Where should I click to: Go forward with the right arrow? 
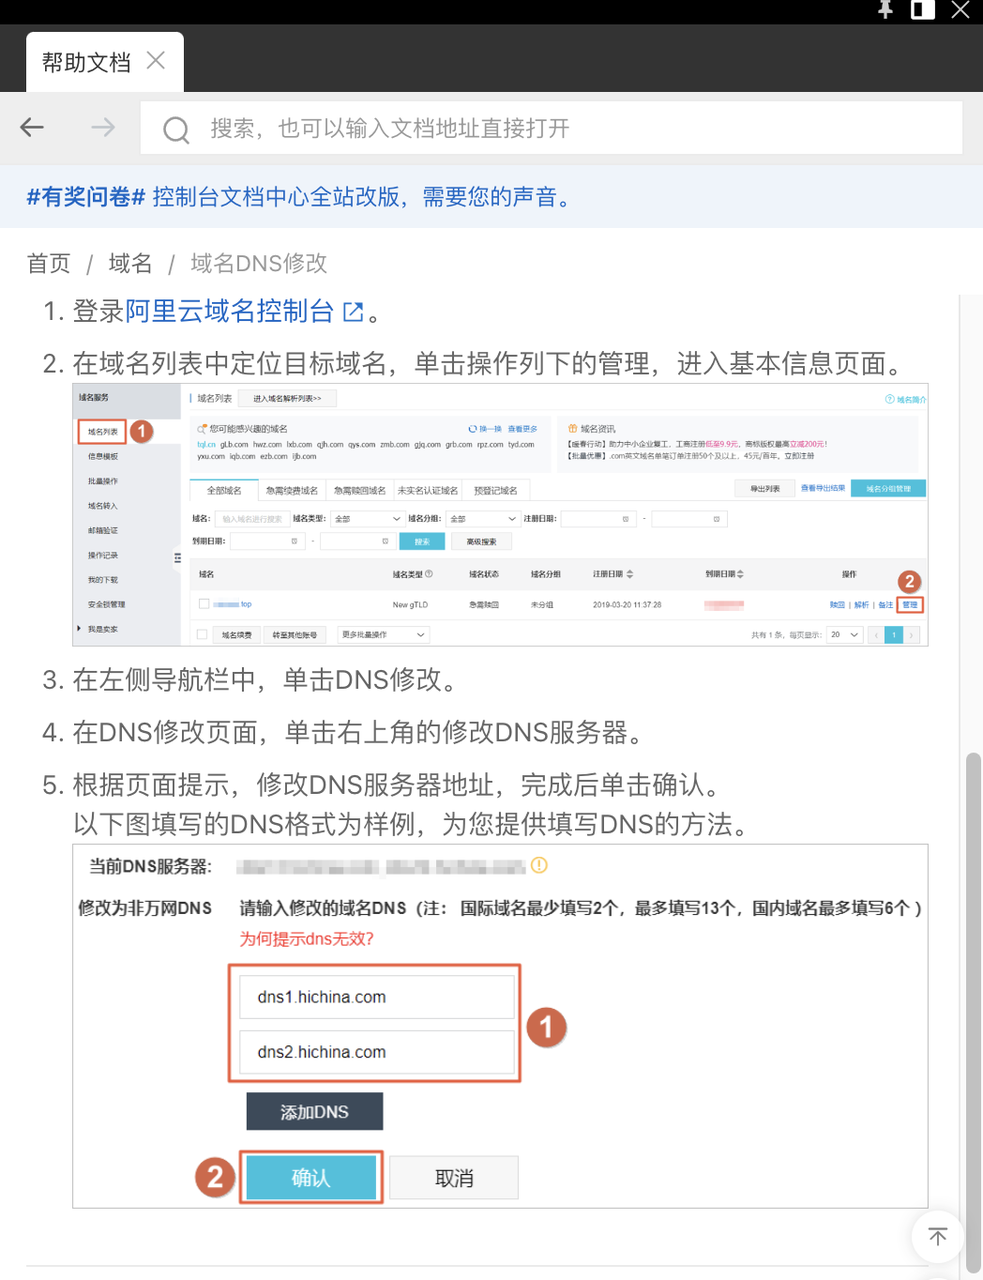(x=102, y=127)
